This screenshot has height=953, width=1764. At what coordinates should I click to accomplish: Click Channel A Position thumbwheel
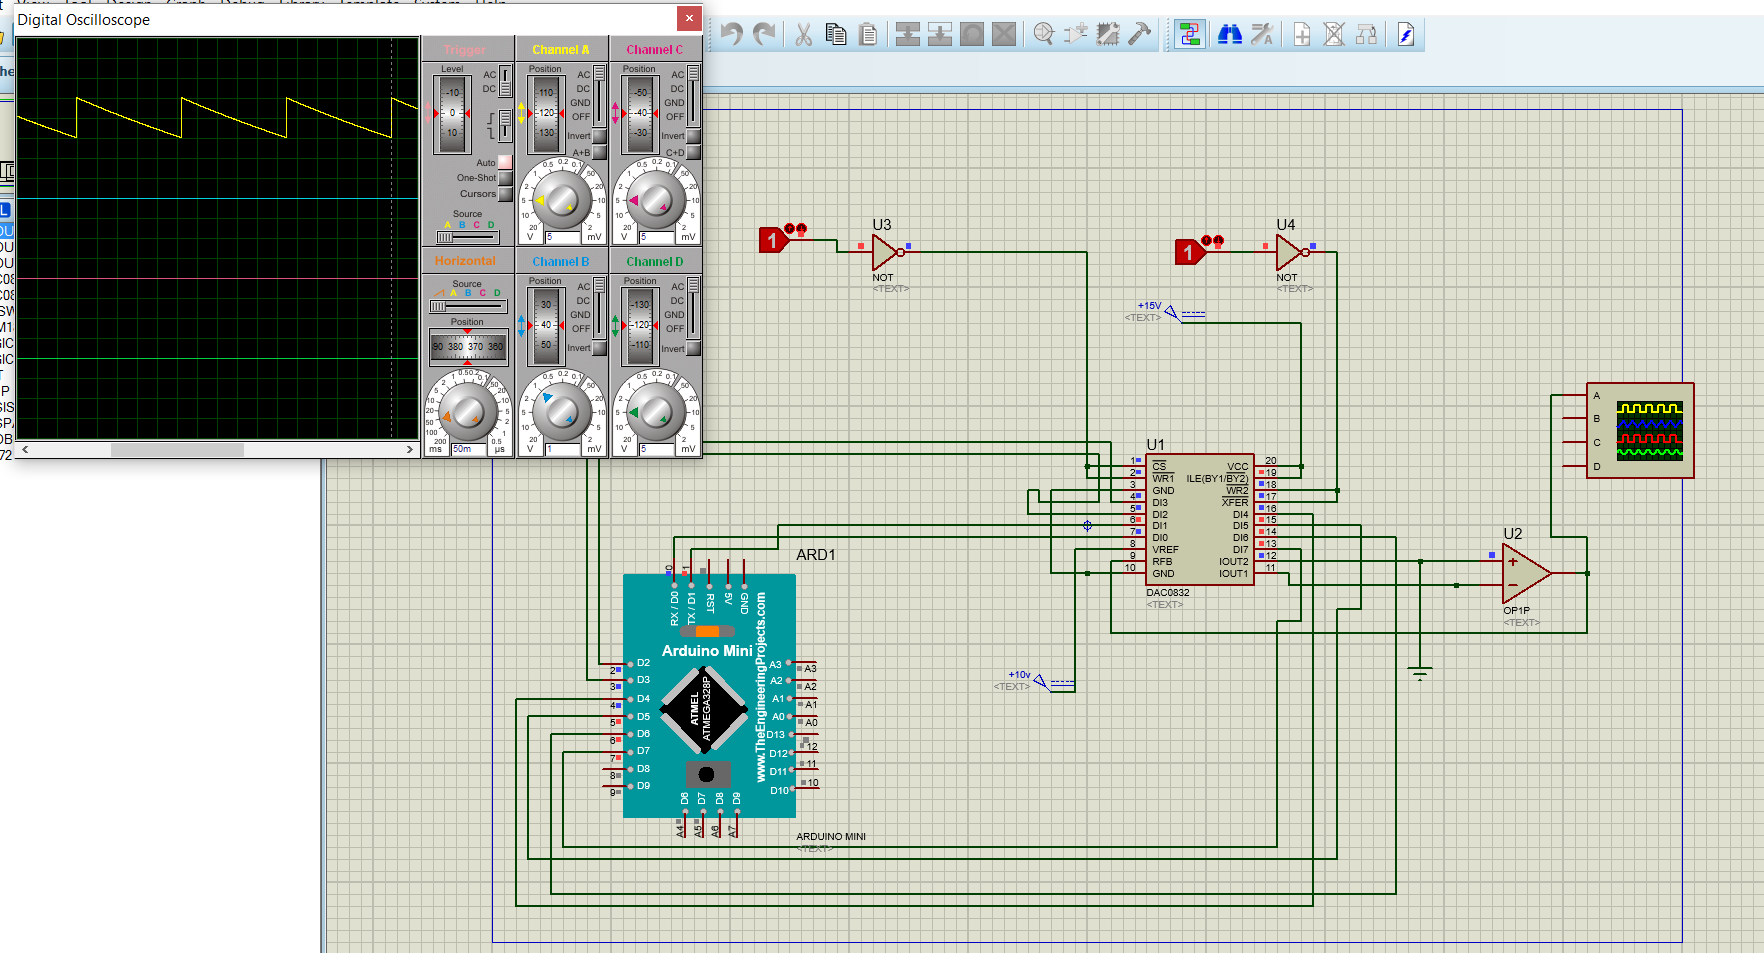tap(546, 114)
